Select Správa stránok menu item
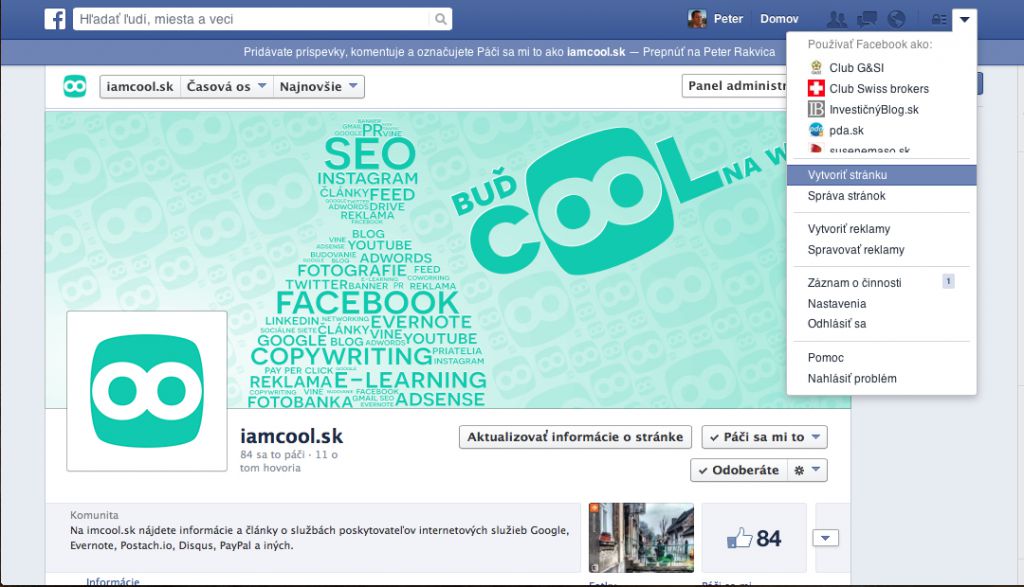Screen dimensions: 1024x587 click(882, 196)
